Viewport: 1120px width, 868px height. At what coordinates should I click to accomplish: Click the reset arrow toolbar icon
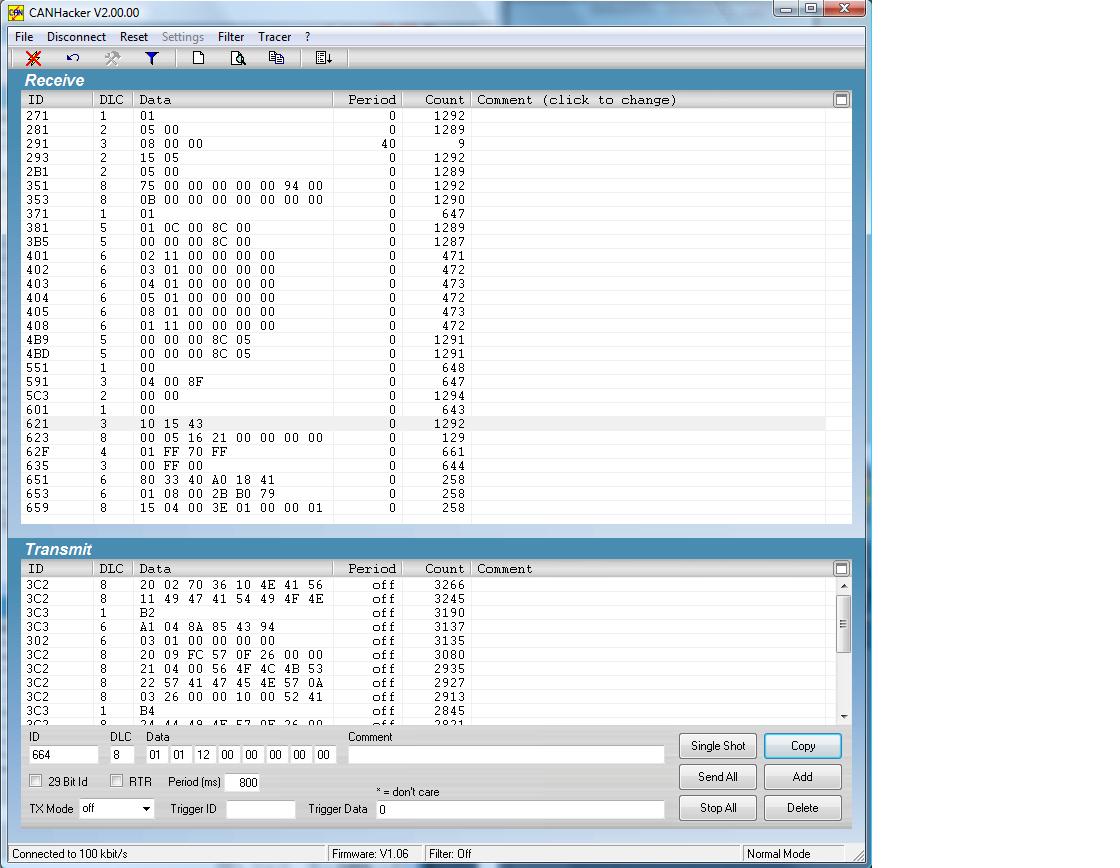coord(73,59)
